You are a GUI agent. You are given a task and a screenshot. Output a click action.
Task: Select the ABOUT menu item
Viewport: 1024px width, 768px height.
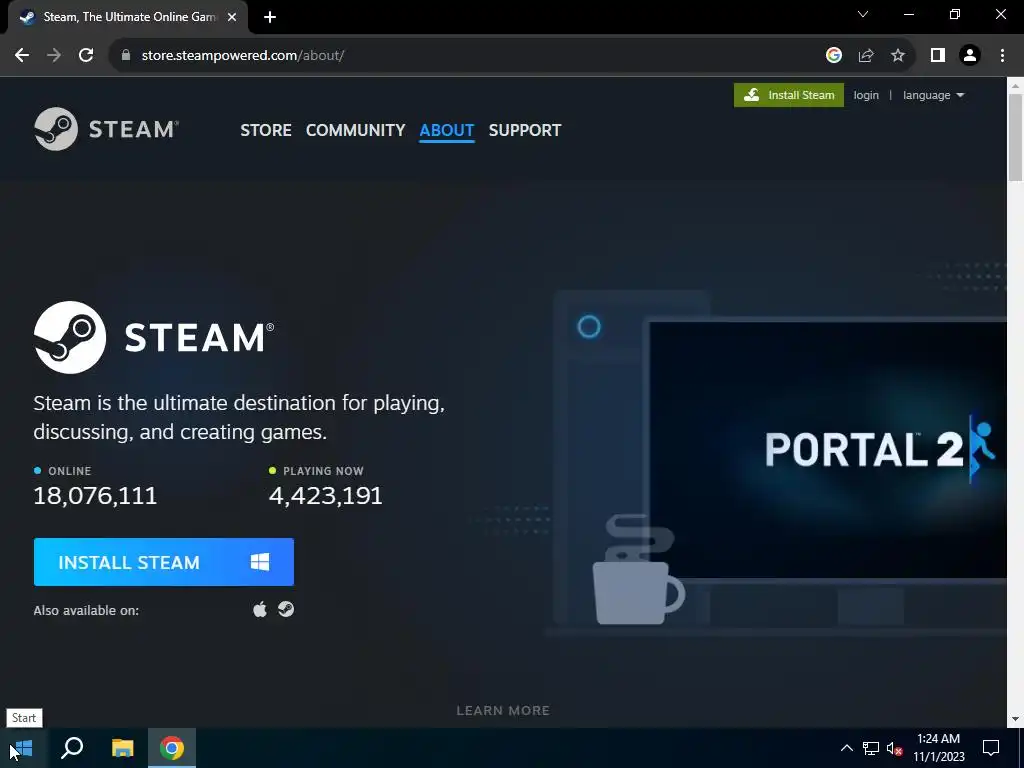pyautogui.click(x=447, y=130)
